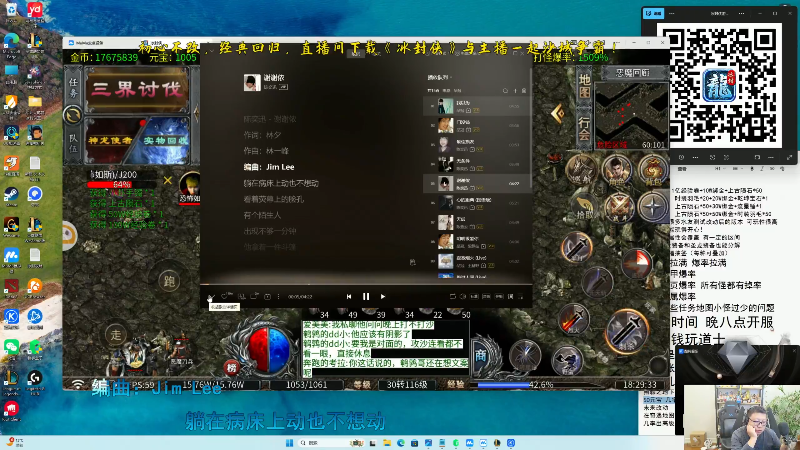The width and height of the screenshot is (800, 450).
Task: Use the red half-moon slash skill
Action: (637, 263)
